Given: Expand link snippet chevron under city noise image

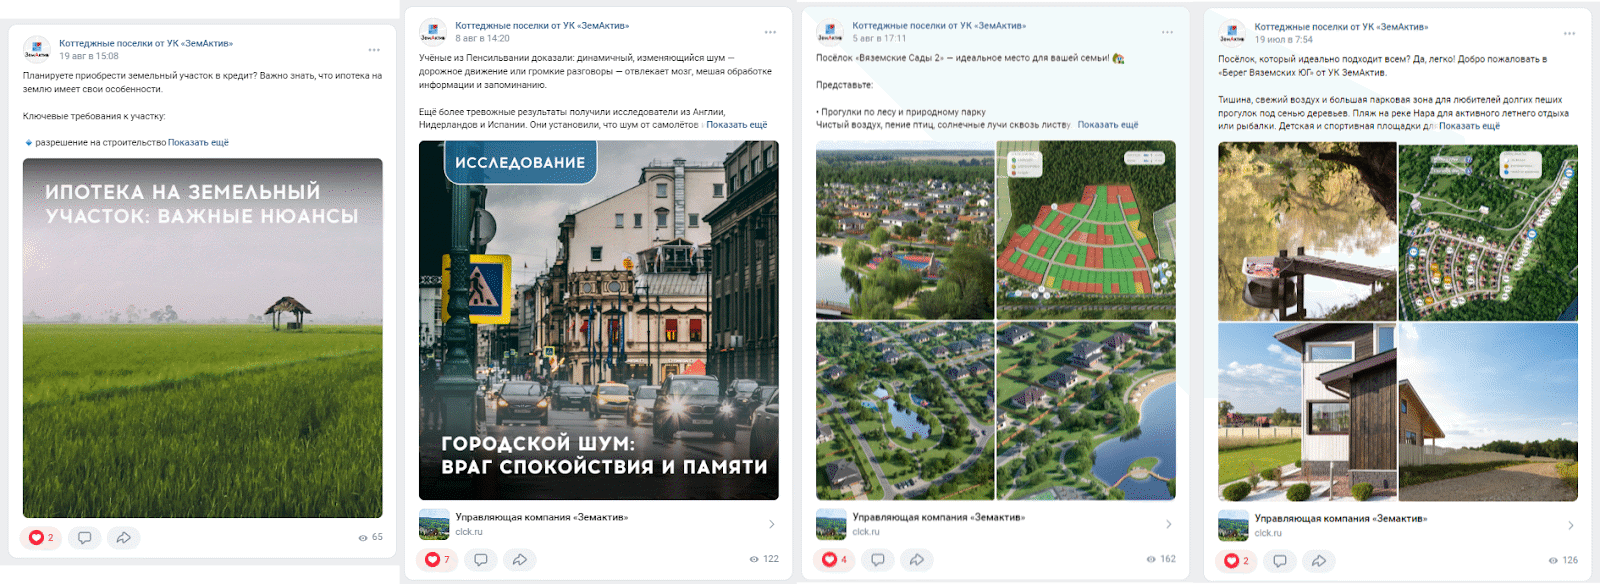Looking at the screenshot, I should point(771,524).
